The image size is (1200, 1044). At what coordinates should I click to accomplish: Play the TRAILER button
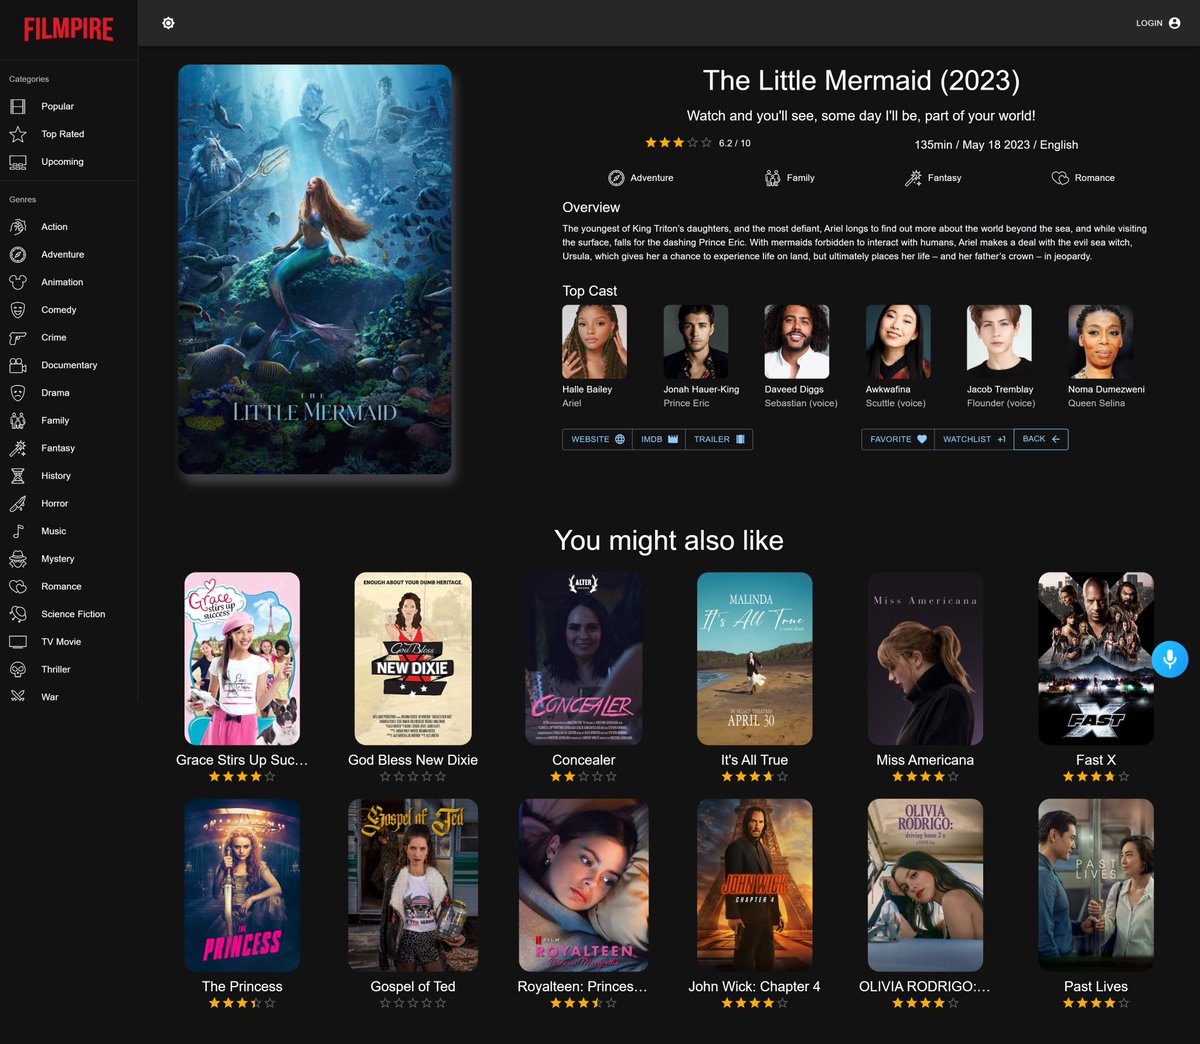point(719,439)
